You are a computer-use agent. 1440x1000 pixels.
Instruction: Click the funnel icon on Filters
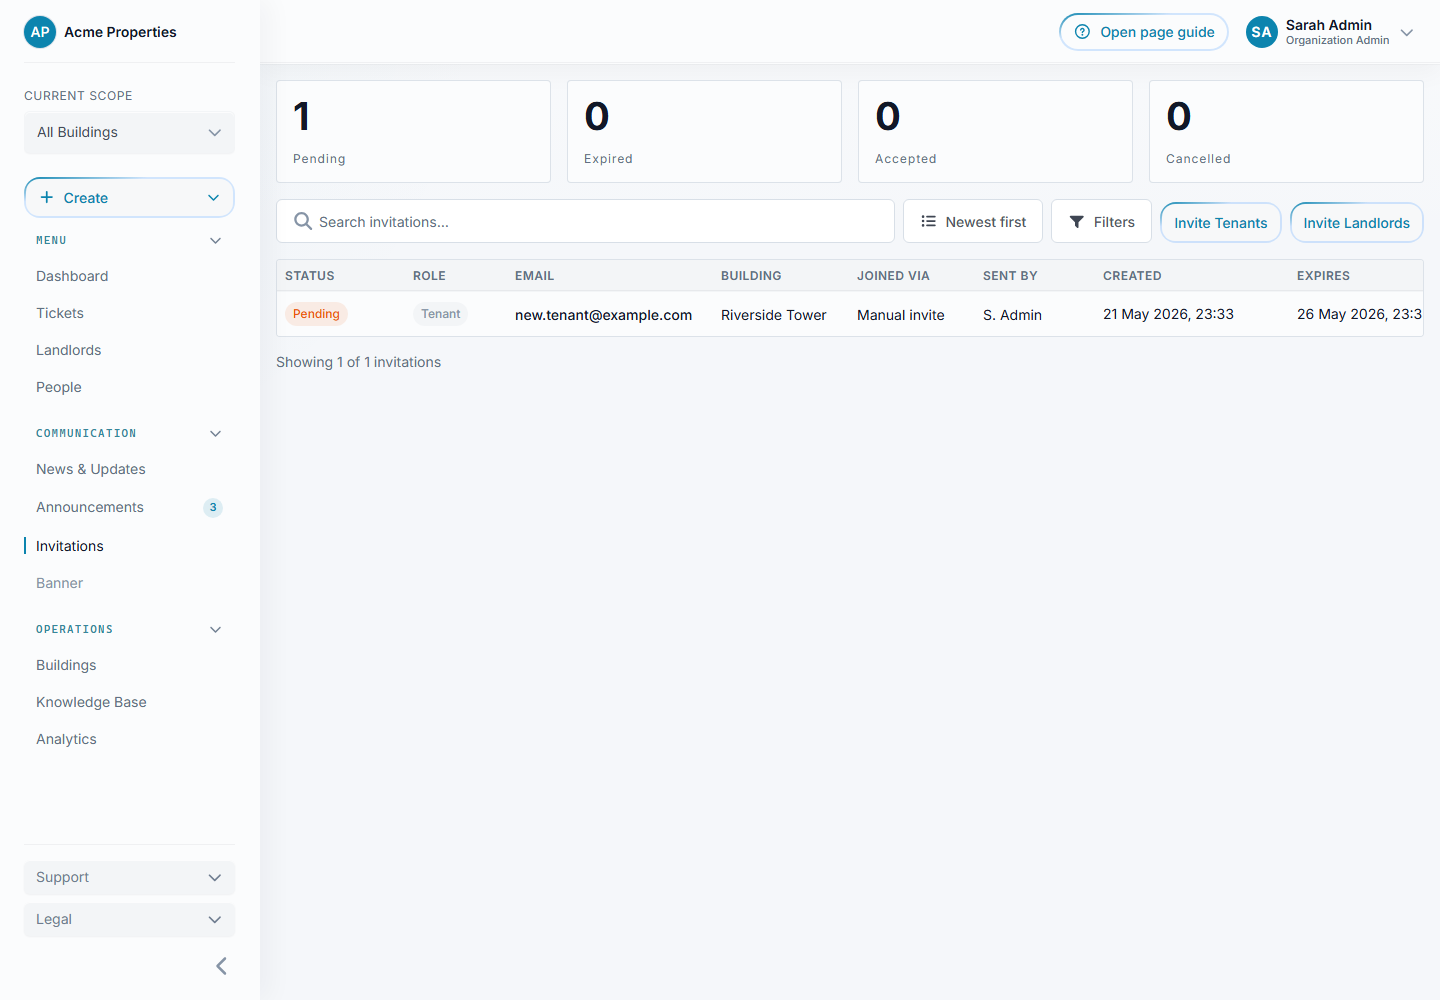1077,222
